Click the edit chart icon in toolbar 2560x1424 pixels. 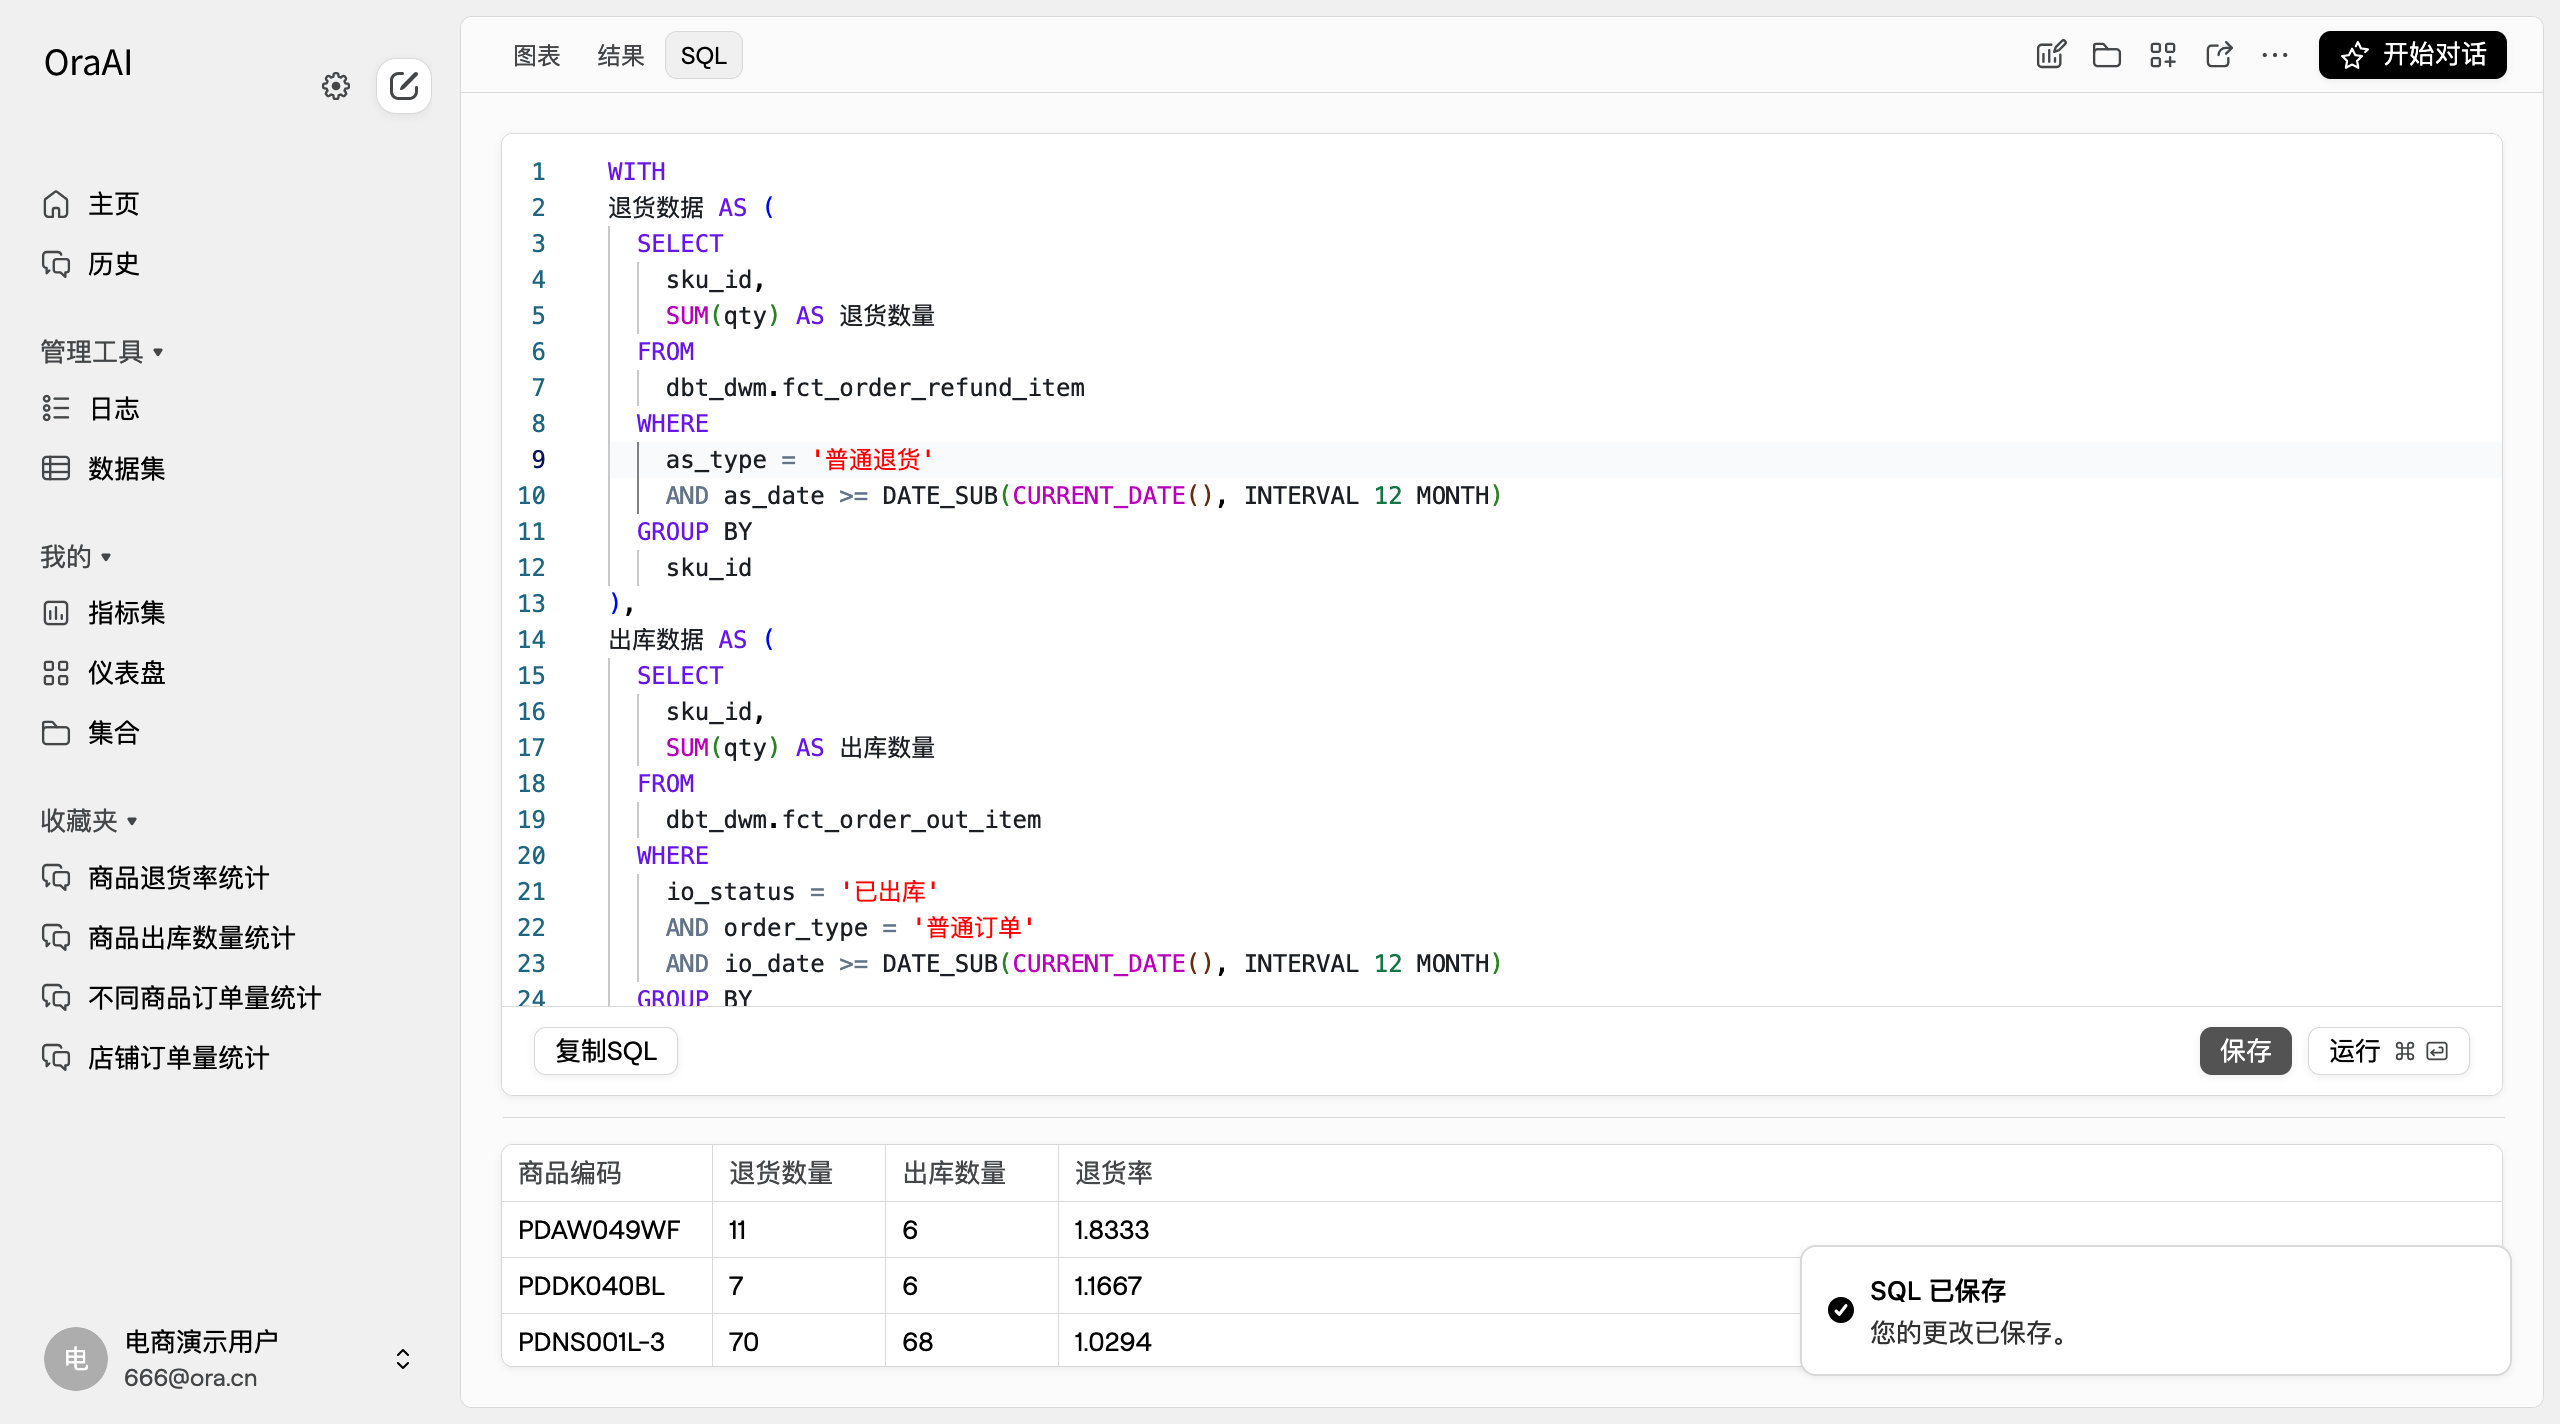[x=2050, y=55]
